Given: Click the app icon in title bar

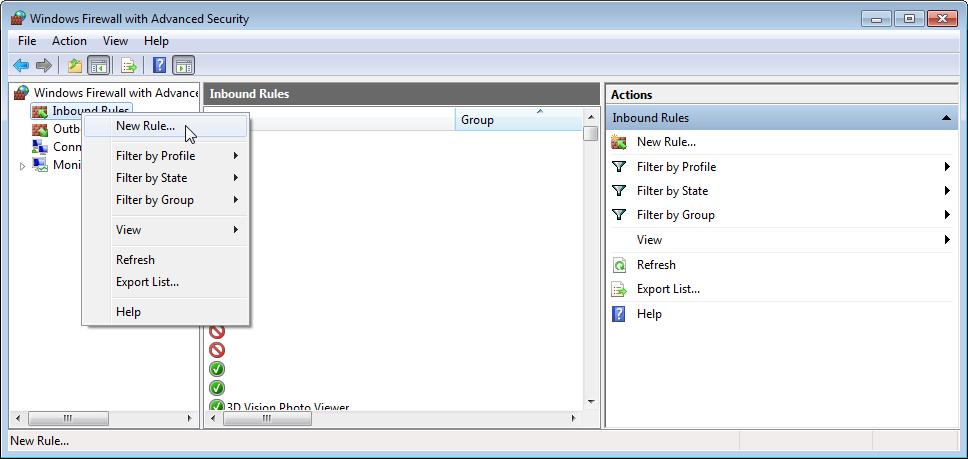Looking at the screenshot, I should coord(19,19).
